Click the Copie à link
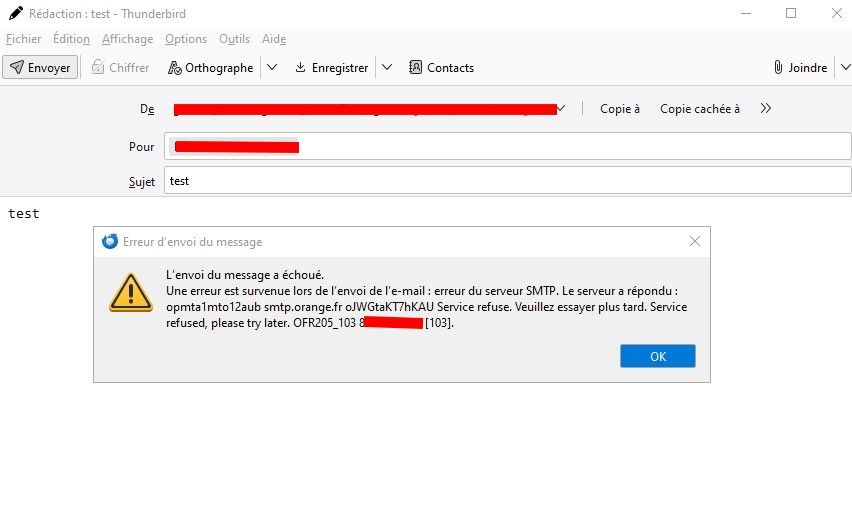852x514 pixels. (x=619, y=109)
